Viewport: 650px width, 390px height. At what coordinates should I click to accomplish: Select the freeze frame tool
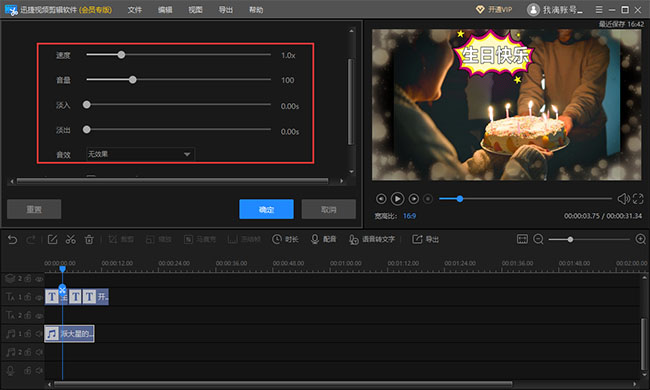tap(244, 240)
